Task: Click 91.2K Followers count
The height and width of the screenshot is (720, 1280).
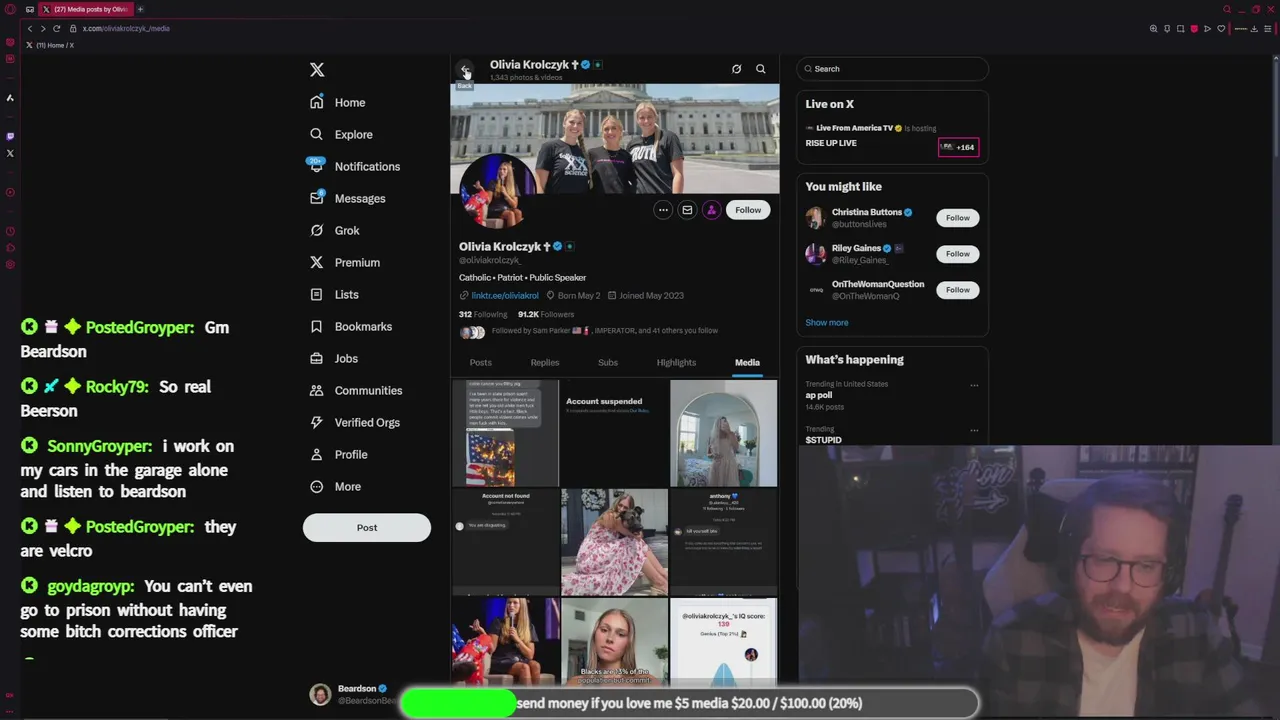Action: pos(546,314)
